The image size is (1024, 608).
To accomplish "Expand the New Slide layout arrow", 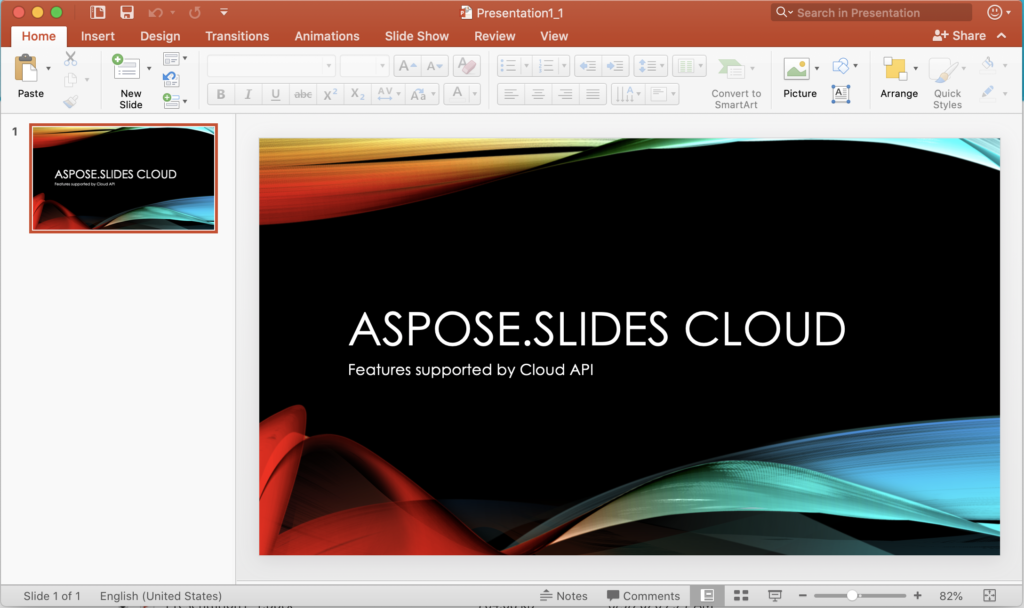I will (149, 68).
